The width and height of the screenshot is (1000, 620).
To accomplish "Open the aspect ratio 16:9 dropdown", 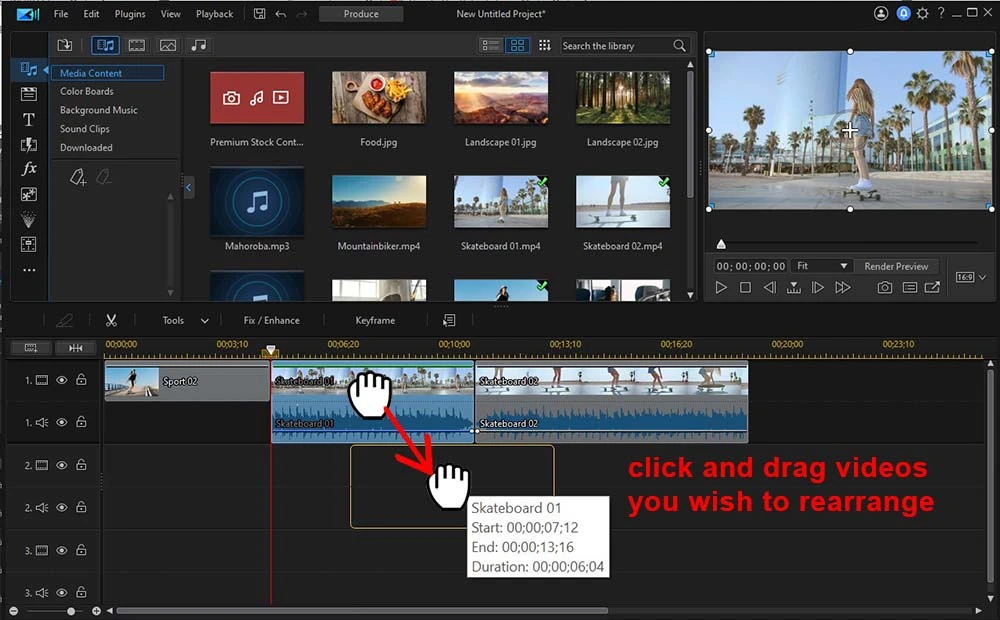I will click(x=968, y=276).
